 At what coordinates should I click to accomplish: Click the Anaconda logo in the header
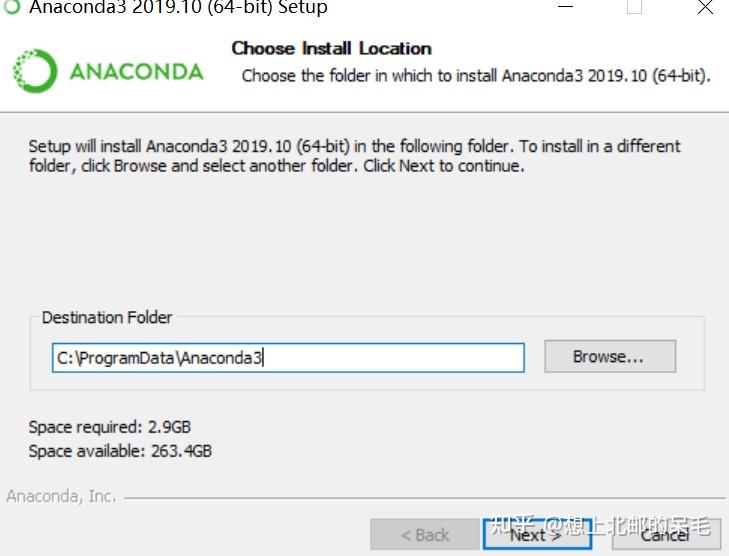(x=108, y=71)
